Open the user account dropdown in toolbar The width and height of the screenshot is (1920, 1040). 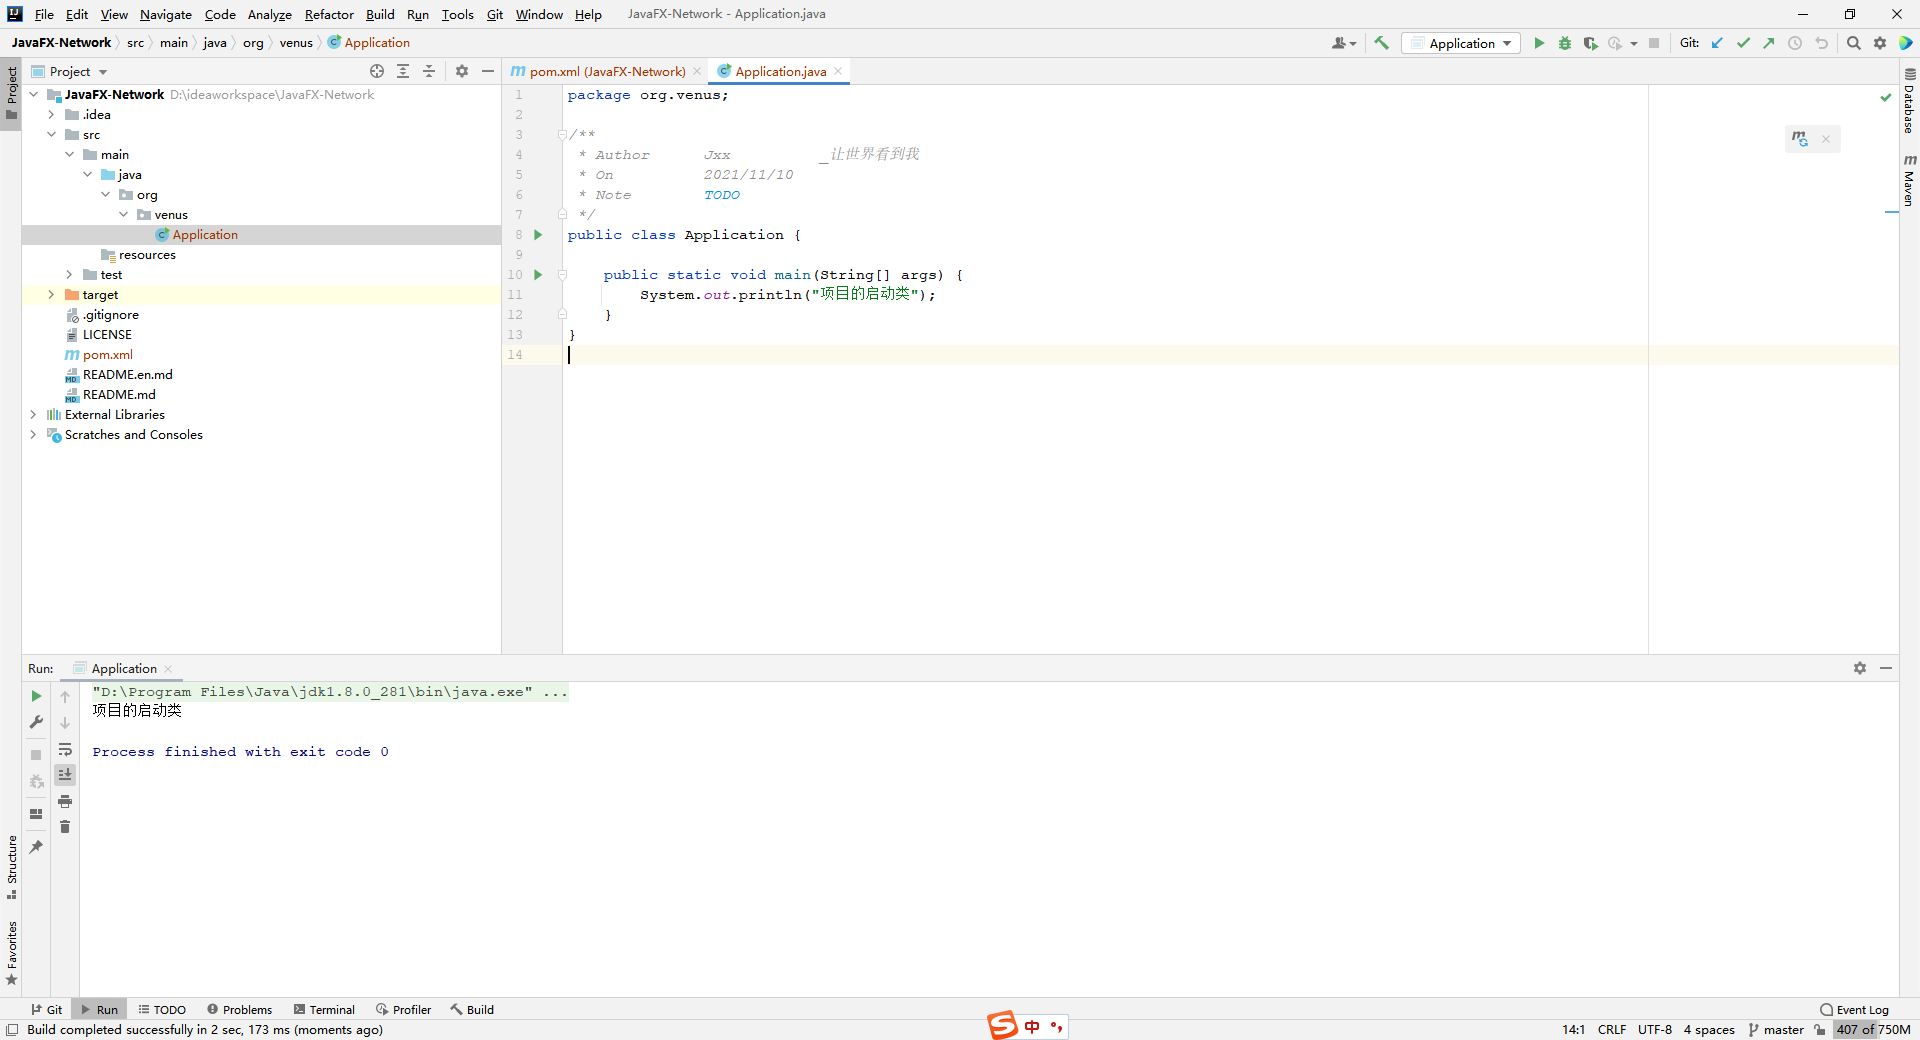tap(1344, 43)
